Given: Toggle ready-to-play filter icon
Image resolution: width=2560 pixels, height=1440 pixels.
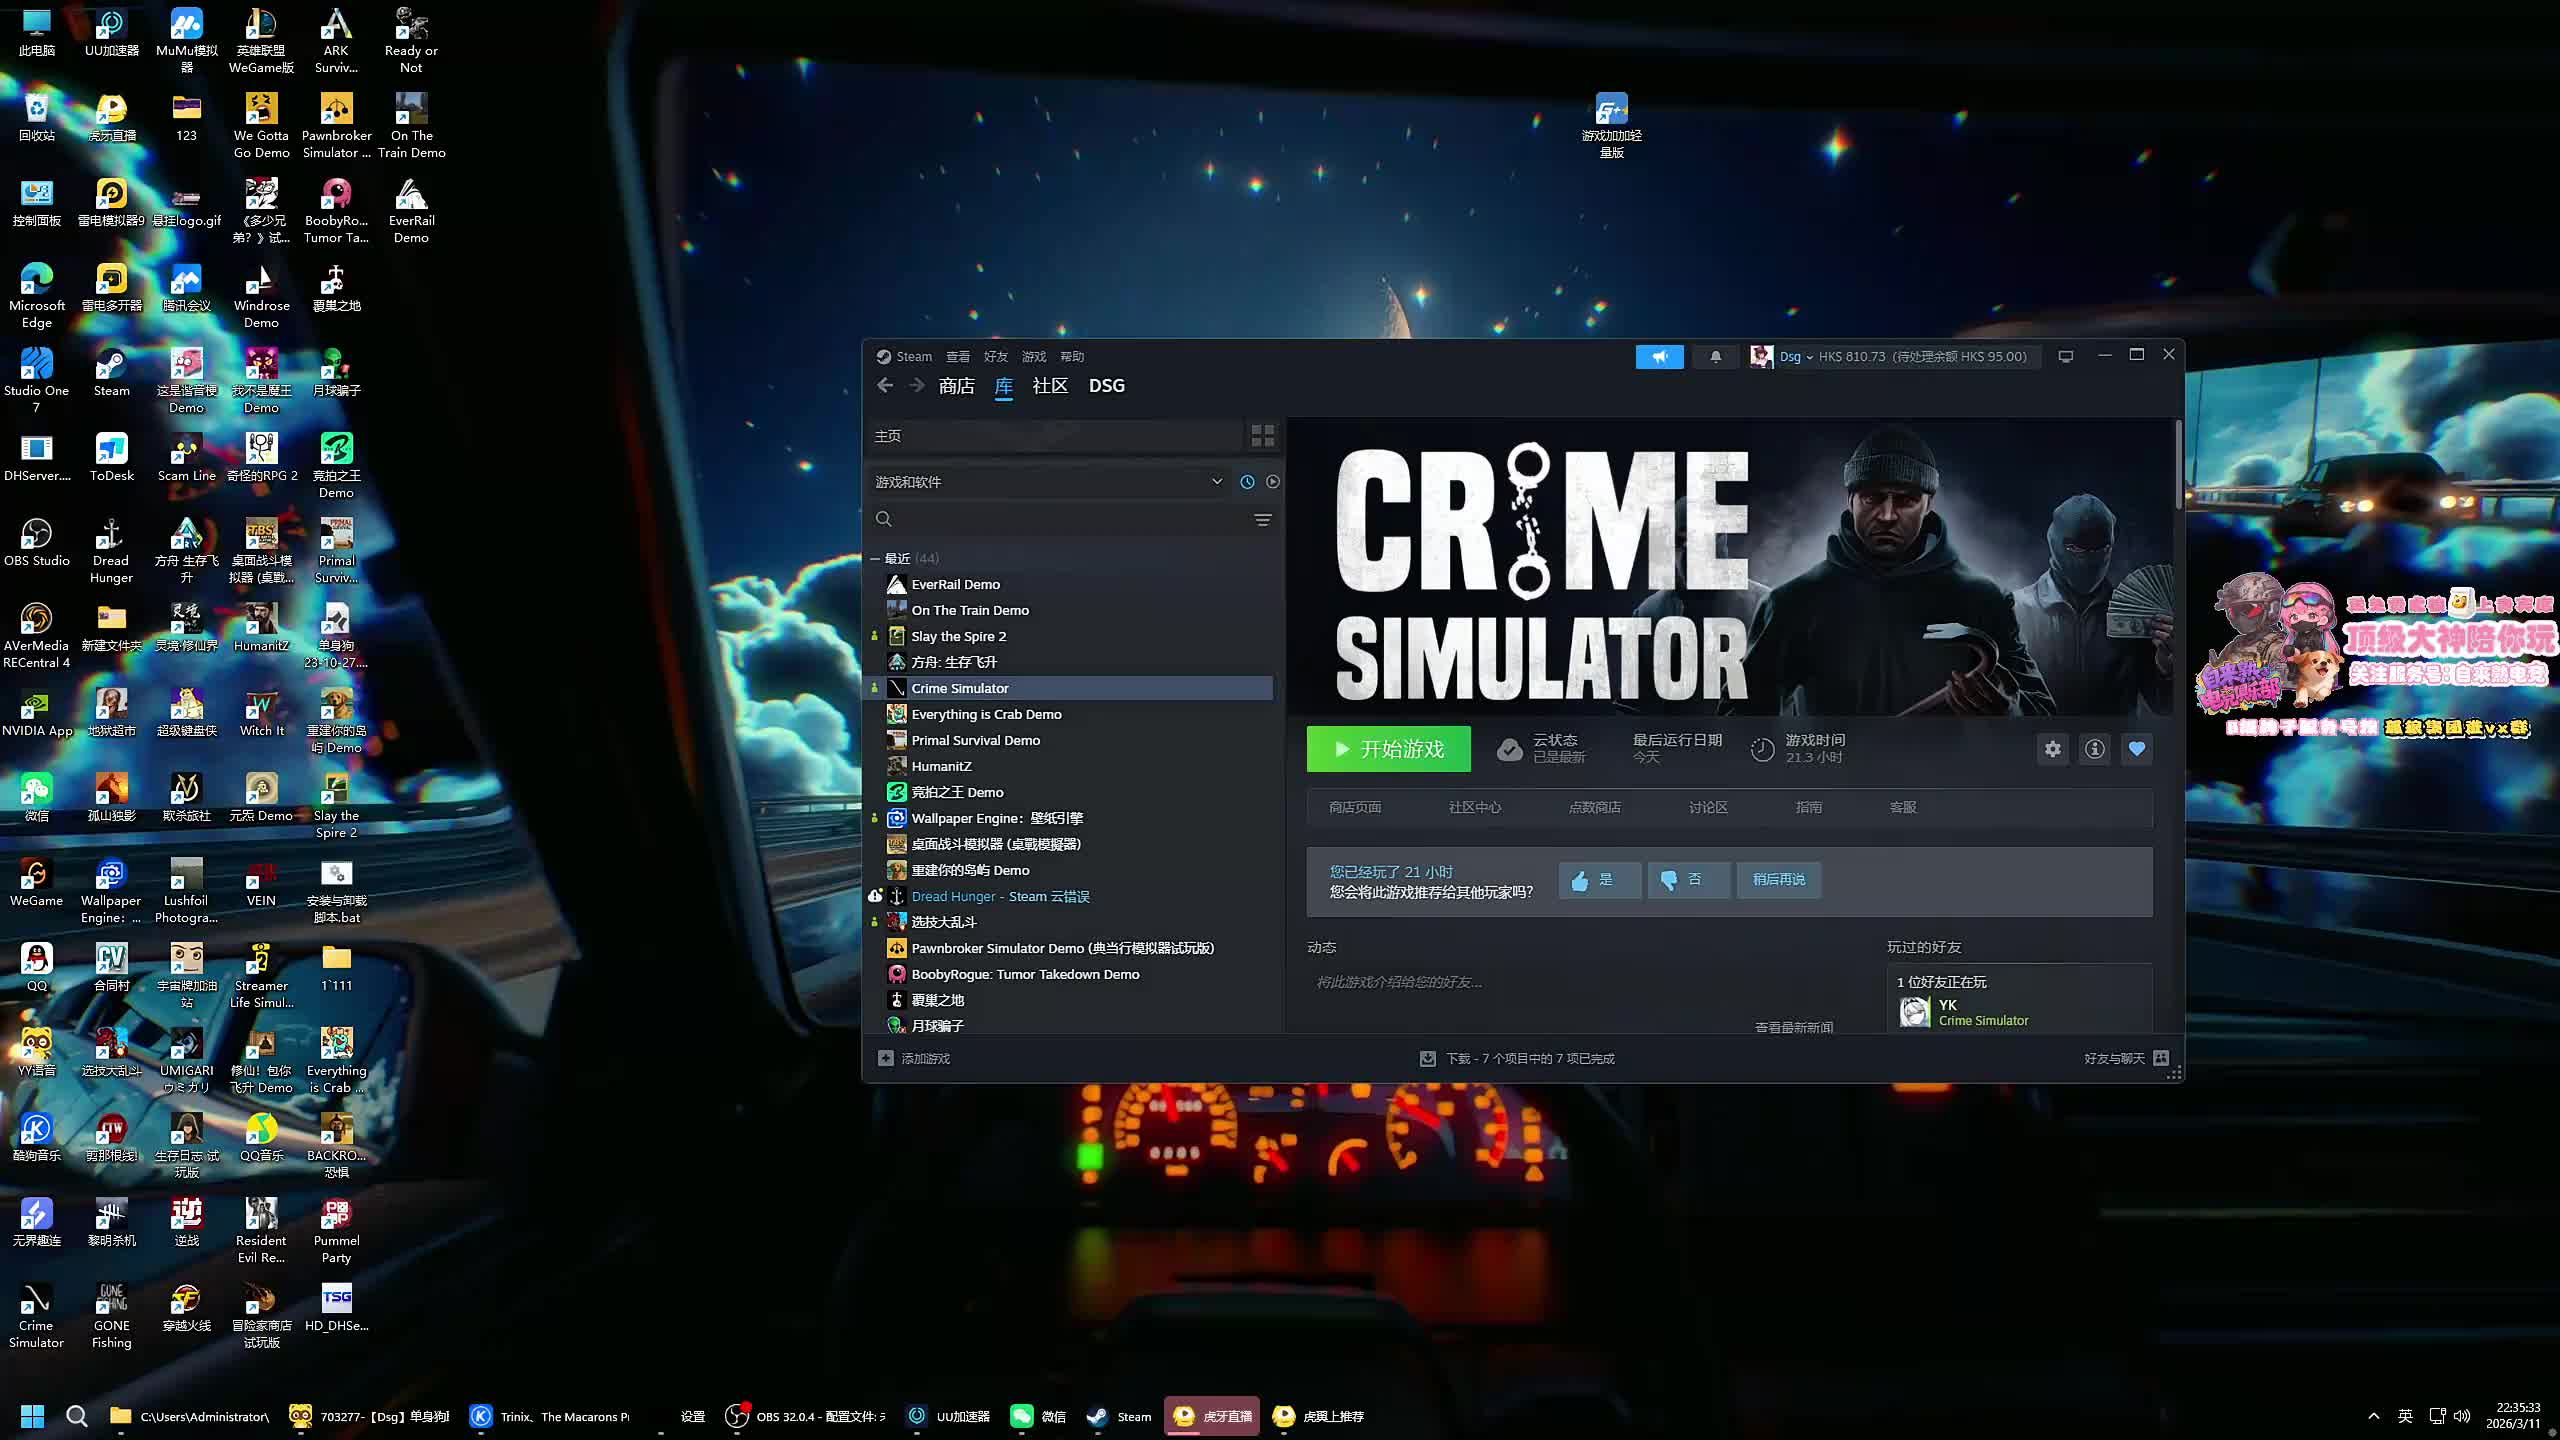Looking at the screenshot, I should click(x=1273, y=482).
